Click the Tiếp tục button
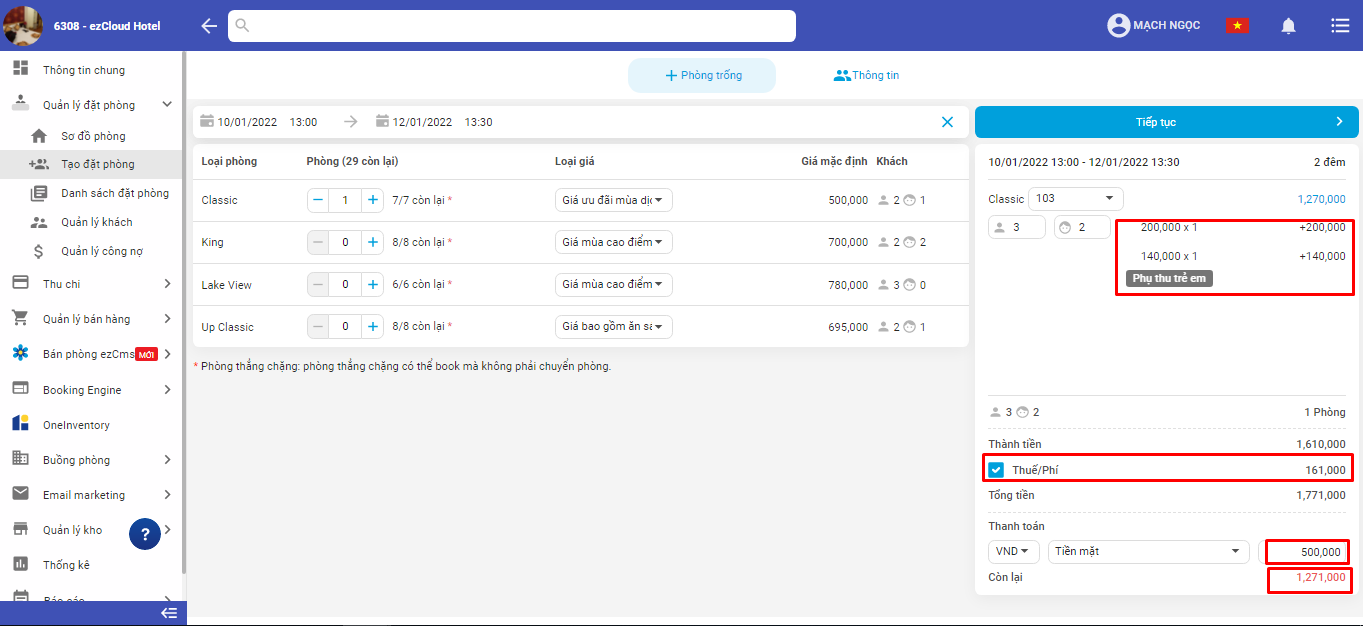 (x=1166, y=122)
